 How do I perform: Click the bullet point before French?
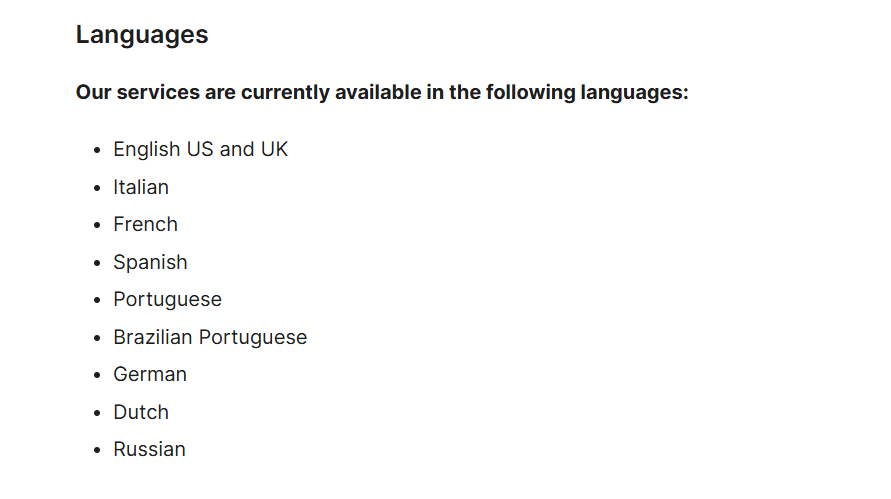pyautogui.click(x=97, y=226)
